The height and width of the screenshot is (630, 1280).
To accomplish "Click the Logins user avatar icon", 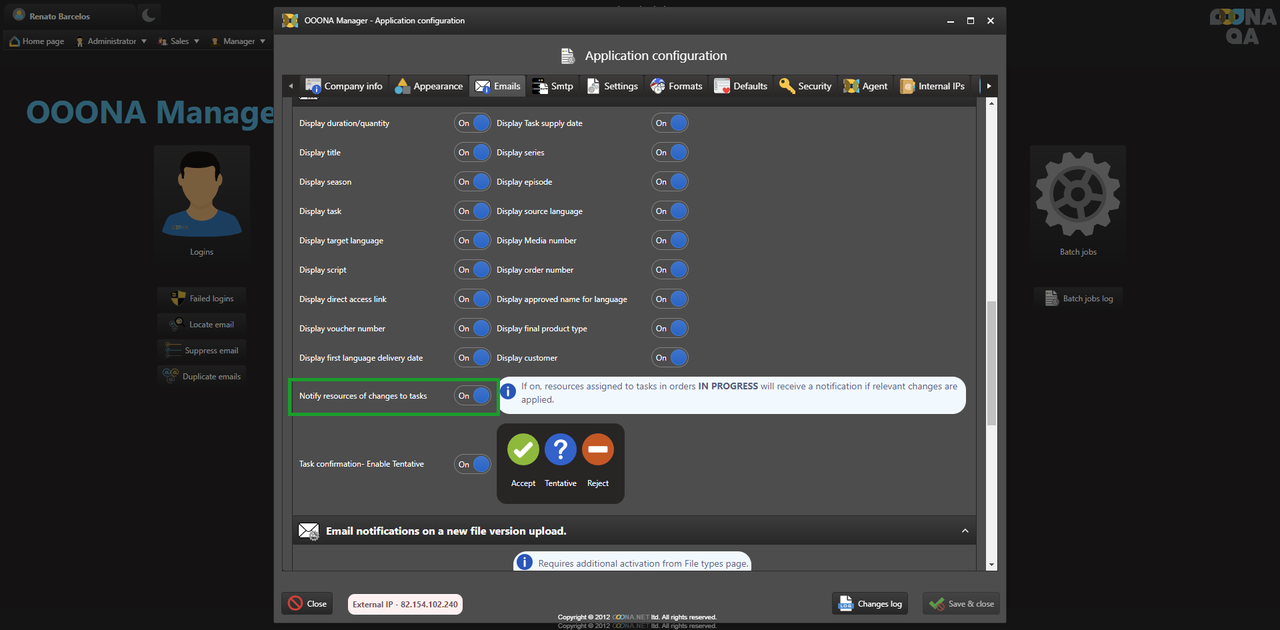I will coord(201,194).
